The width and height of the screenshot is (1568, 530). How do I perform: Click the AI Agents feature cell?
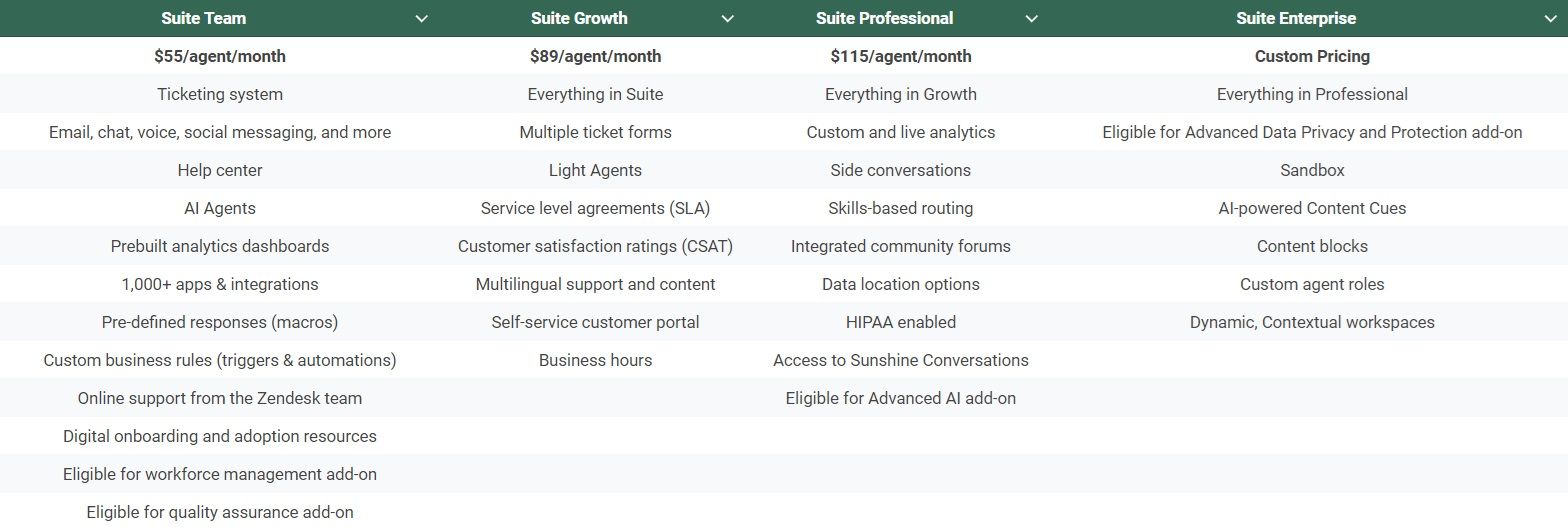220,208
